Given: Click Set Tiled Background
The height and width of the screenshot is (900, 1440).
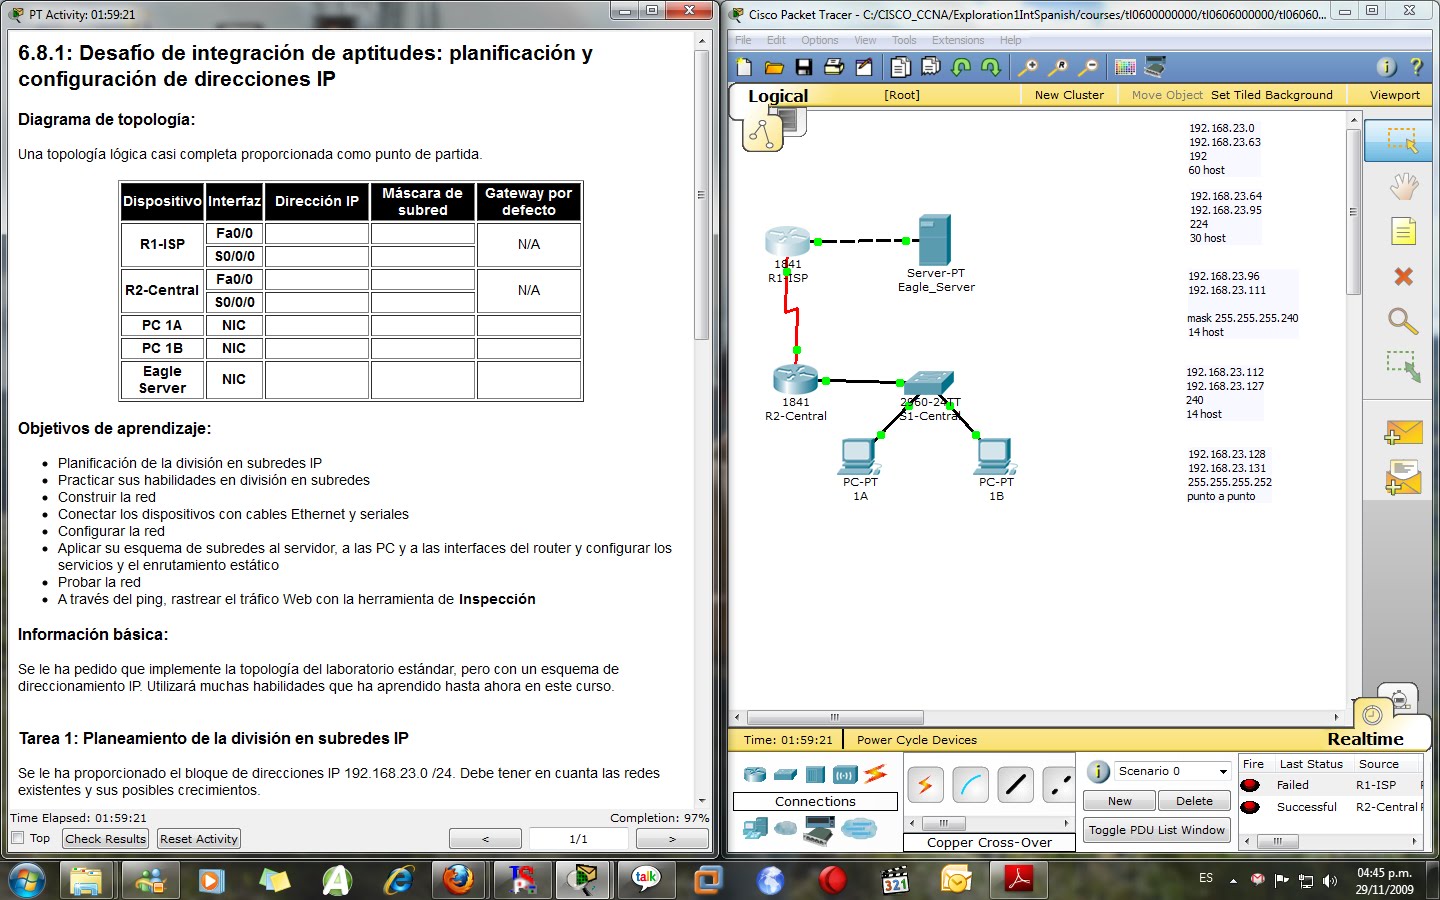Looking at the screenshot, I should (x=1272, y=95).
